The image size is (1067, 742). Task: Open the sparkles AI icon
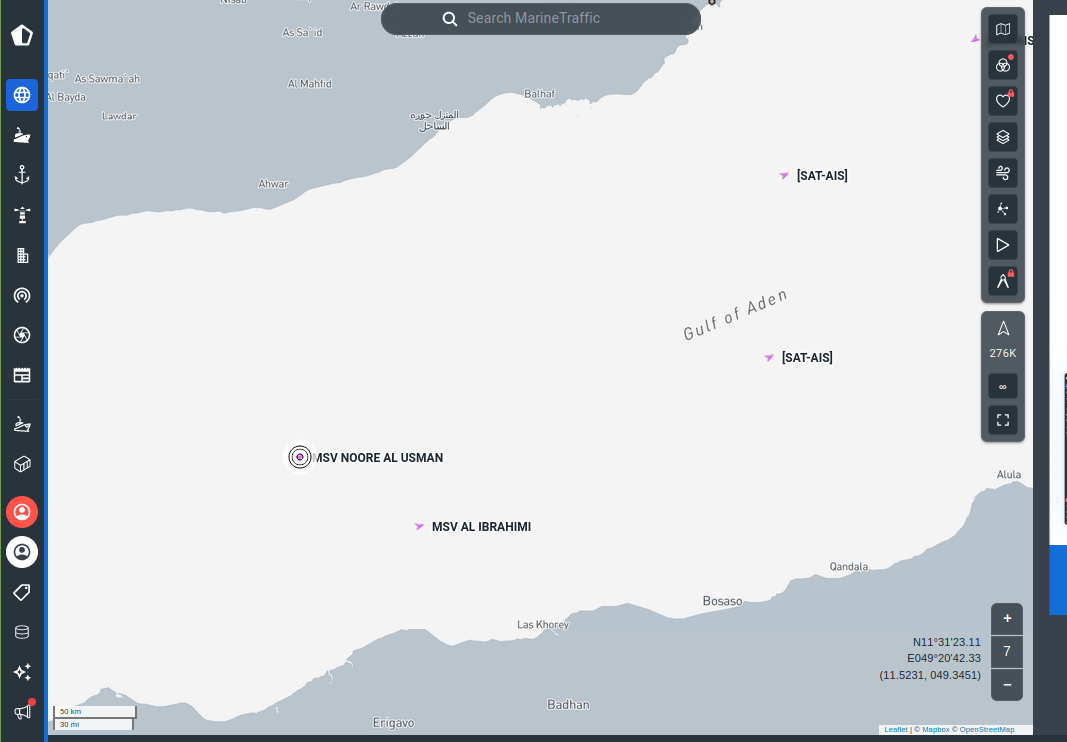click(22, 672)
